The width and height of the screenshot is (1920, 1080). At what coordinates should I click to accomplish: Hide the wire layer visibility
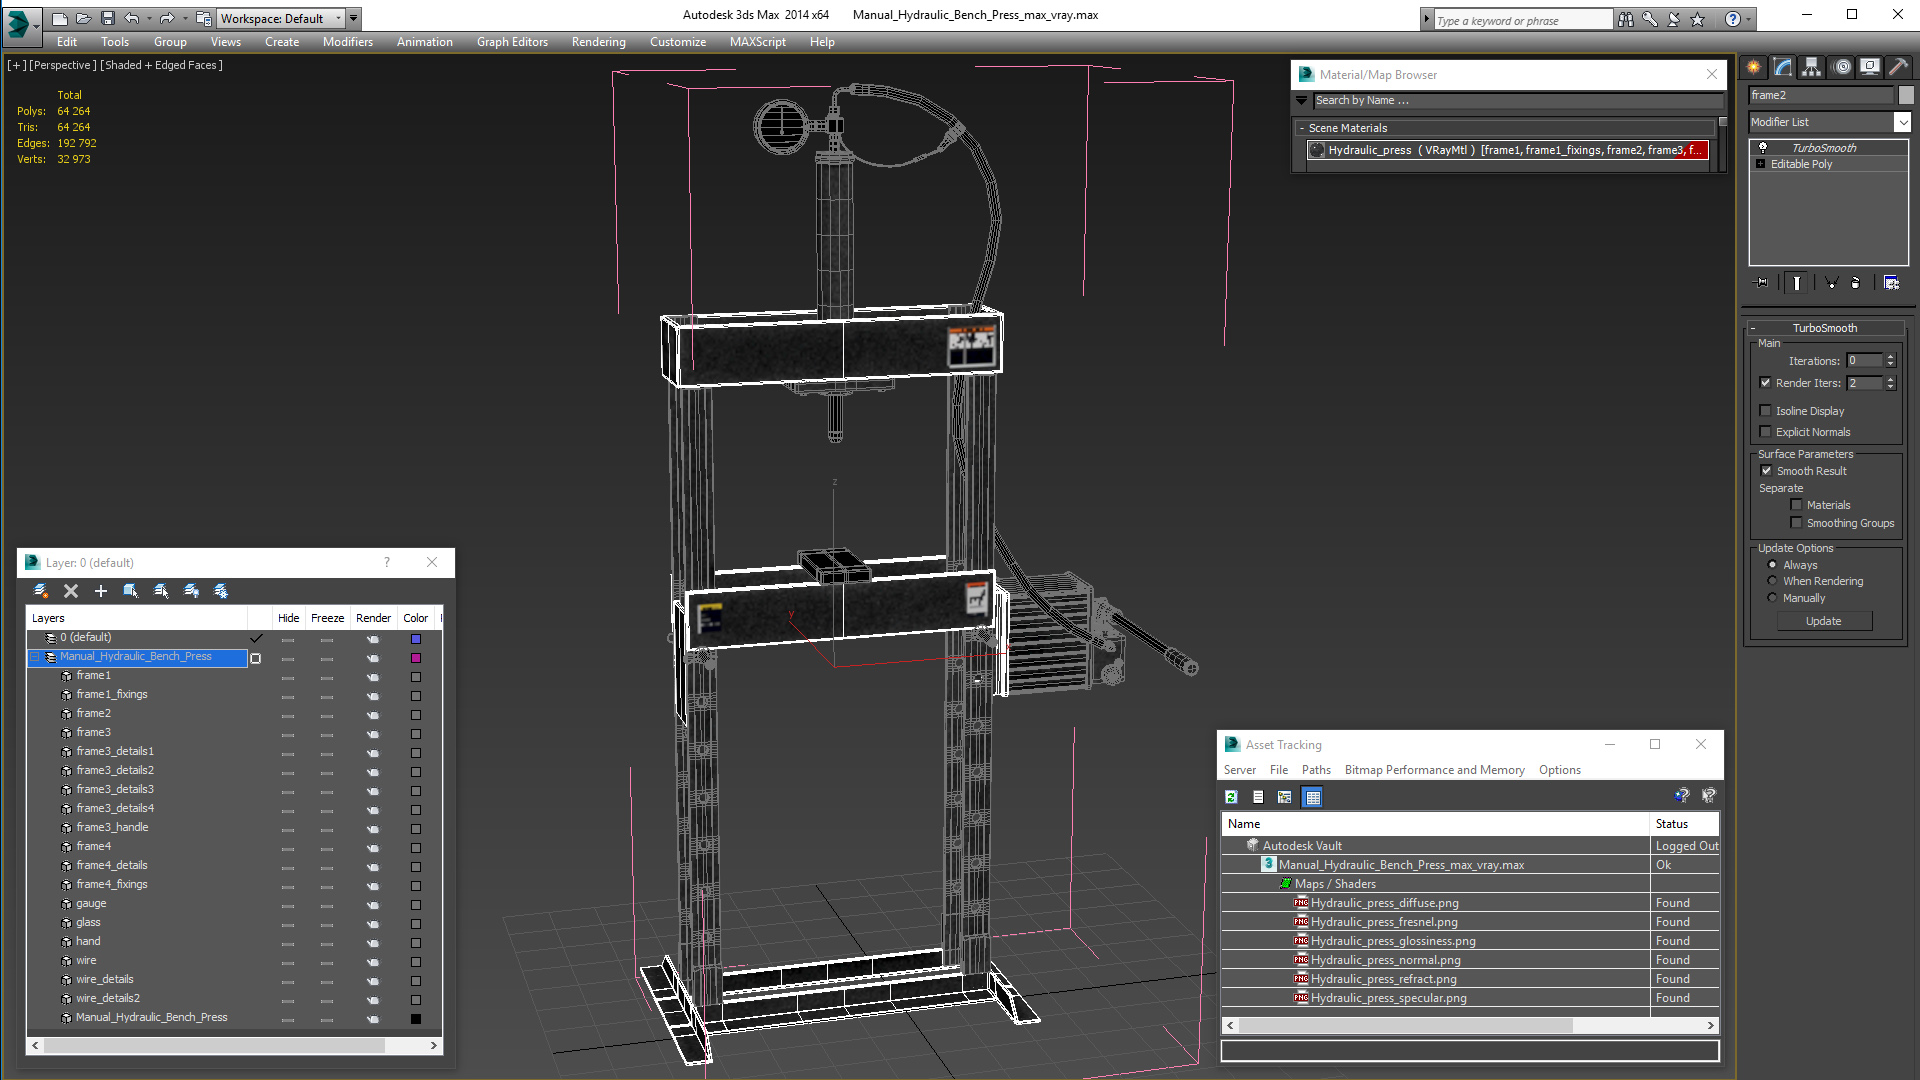[x=287, y=960]
